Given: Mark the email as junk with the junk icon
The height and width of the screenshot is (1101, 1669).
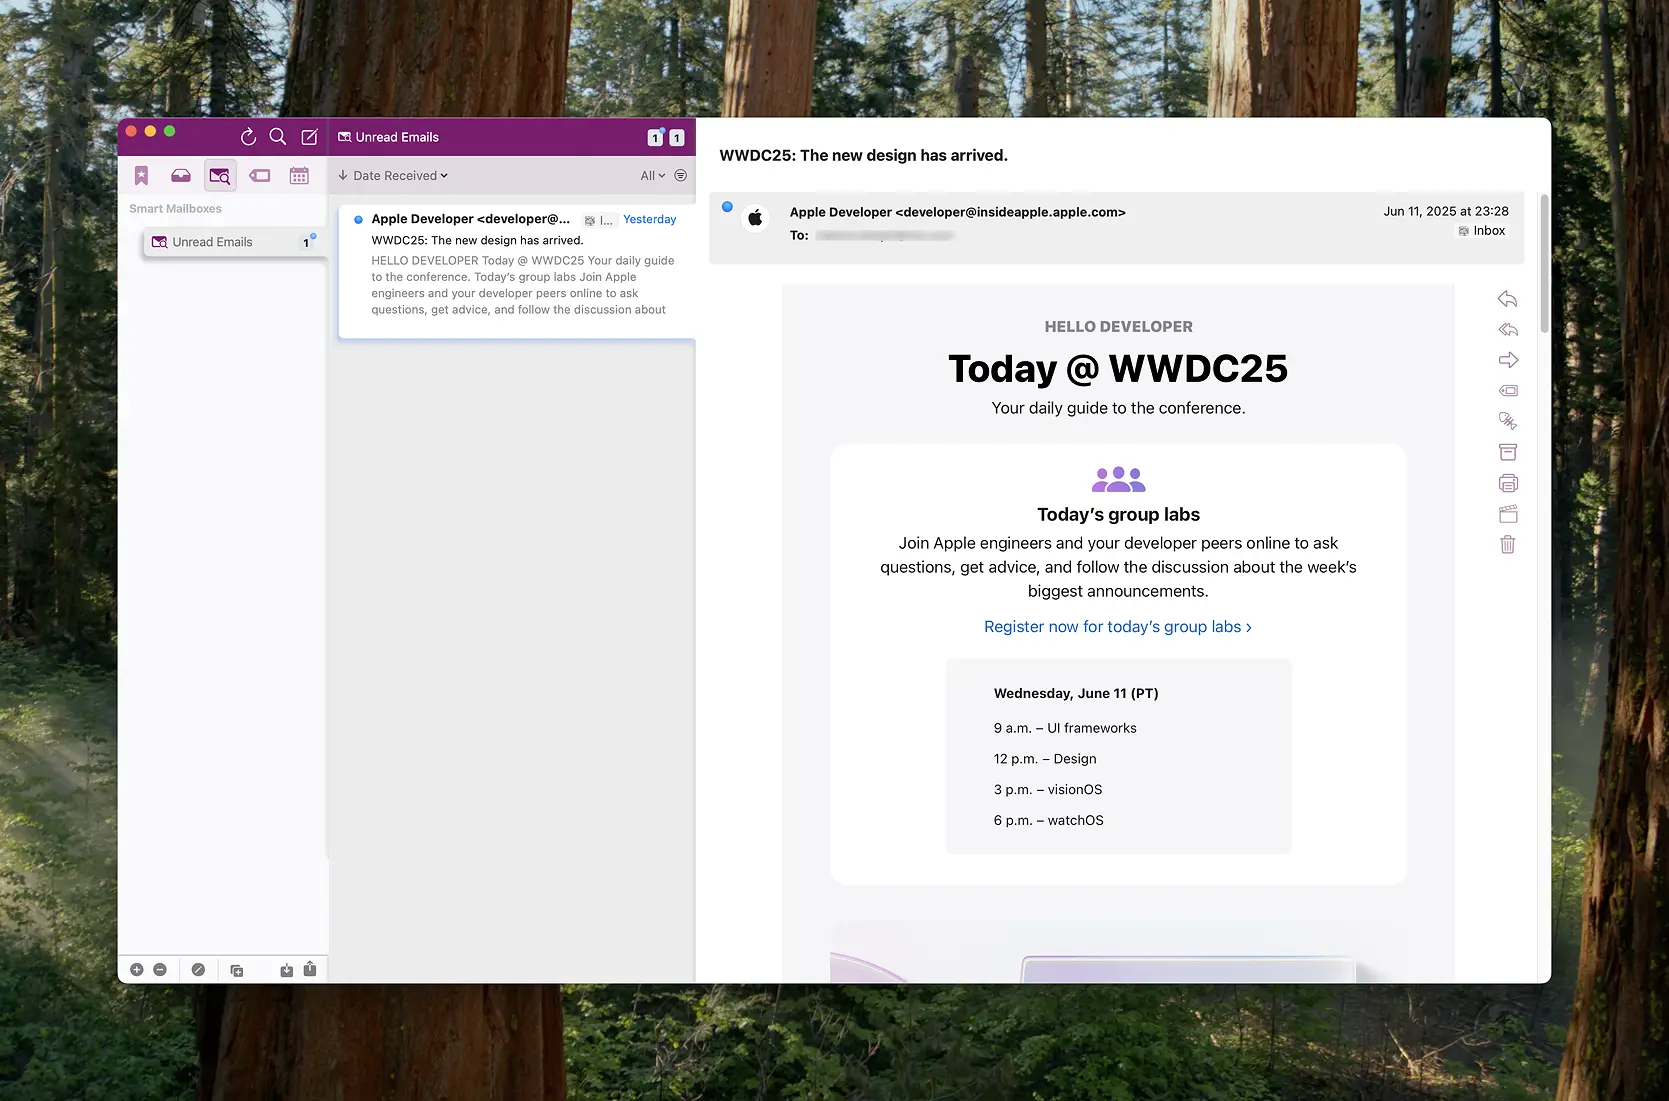Looking at the screenshot, I should [1508, 421].
